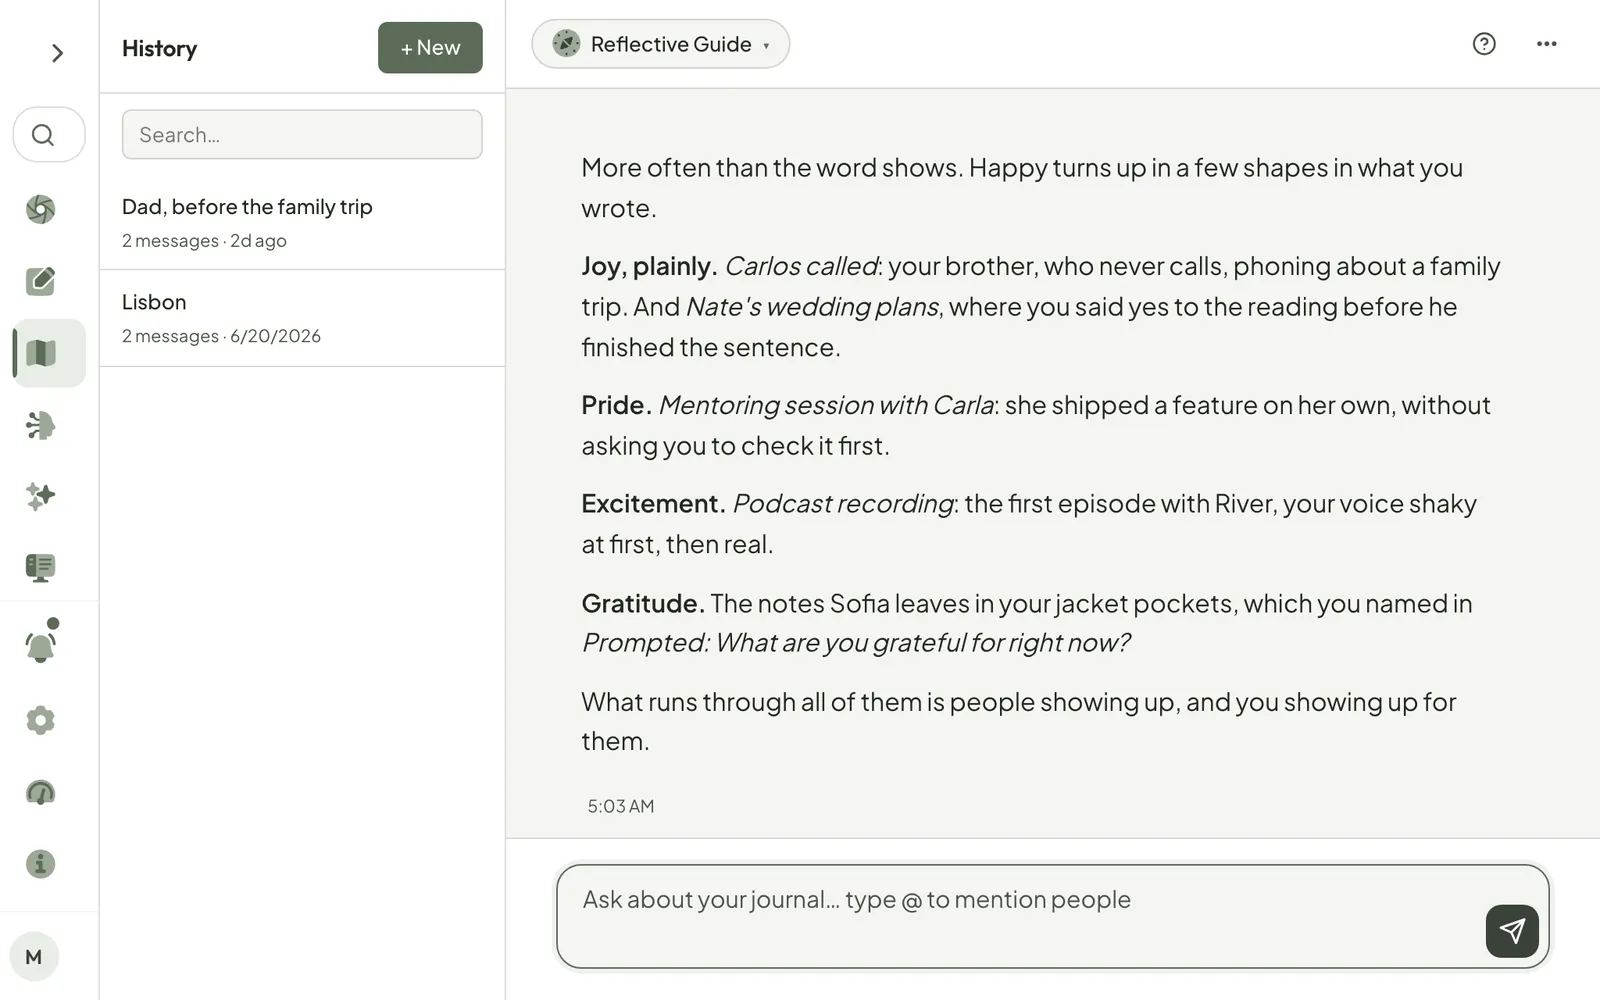The image size is (1600, 1000).
Task: Open the Reflective Guide dropdown
Action: click(x=661, y=44)
